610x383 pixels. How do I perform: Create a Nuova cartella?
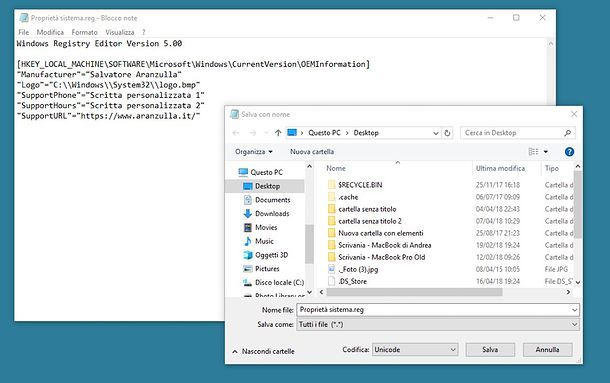point(312,151)
